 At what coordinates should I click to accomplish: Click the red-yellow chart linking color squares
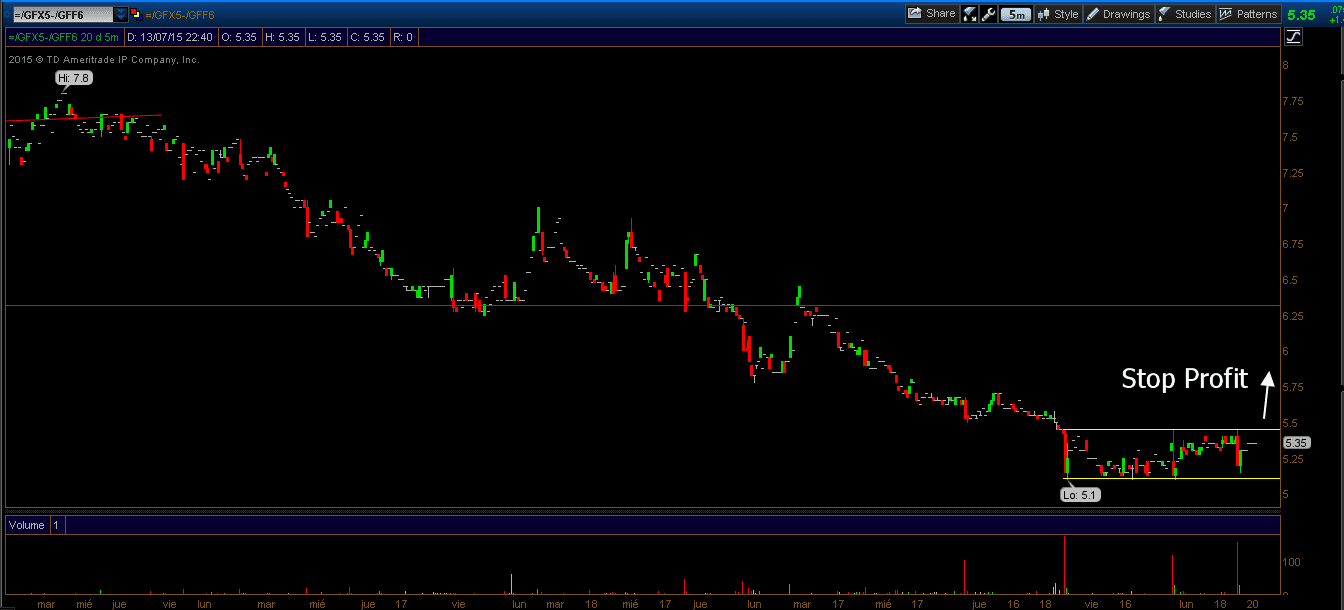[137, 15]
